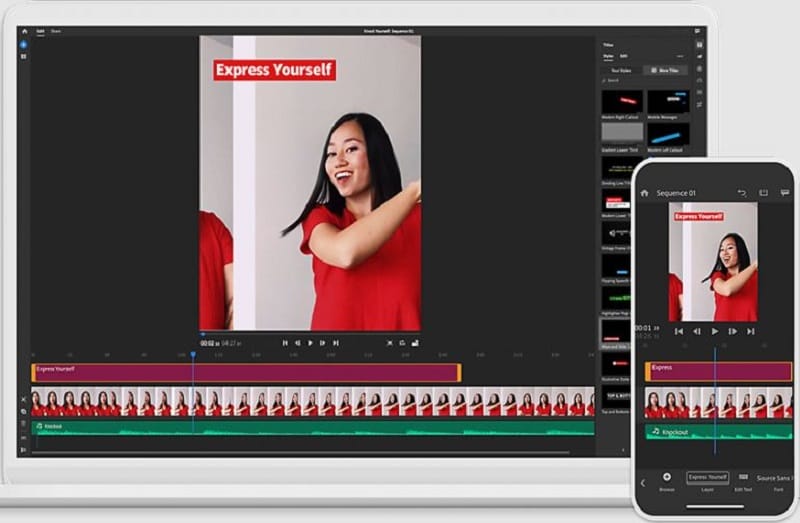The height and width of the screenshot is (523, 800).
Task: Open the Audio panel icon in right rail
Action: click(x=699, y=92)
